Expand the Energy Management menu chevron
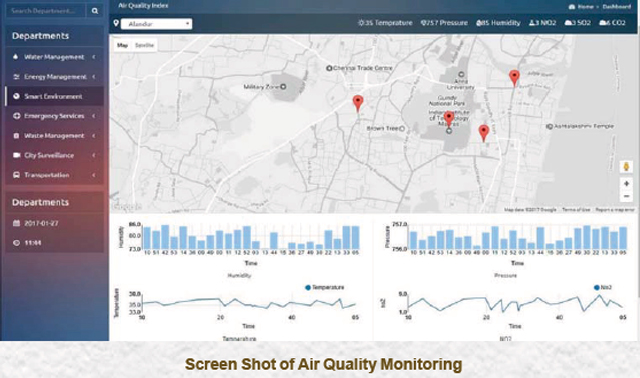This screenshot has height=378, width=640. 94,76
